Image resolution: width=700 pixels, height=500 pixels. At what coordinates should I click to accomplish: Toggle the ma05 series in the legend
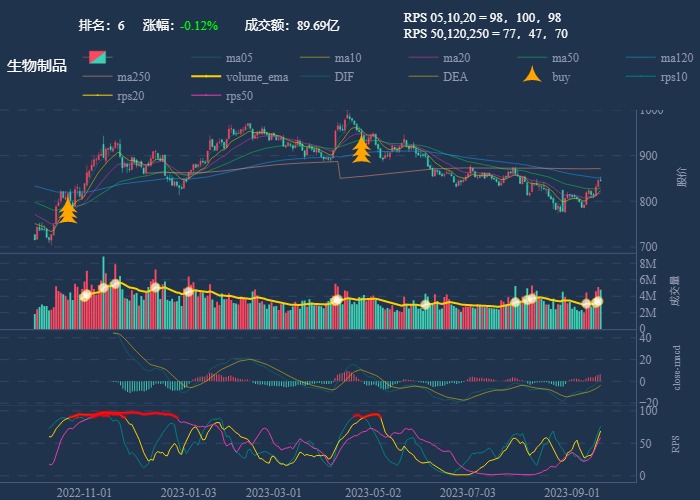[240, 58]
